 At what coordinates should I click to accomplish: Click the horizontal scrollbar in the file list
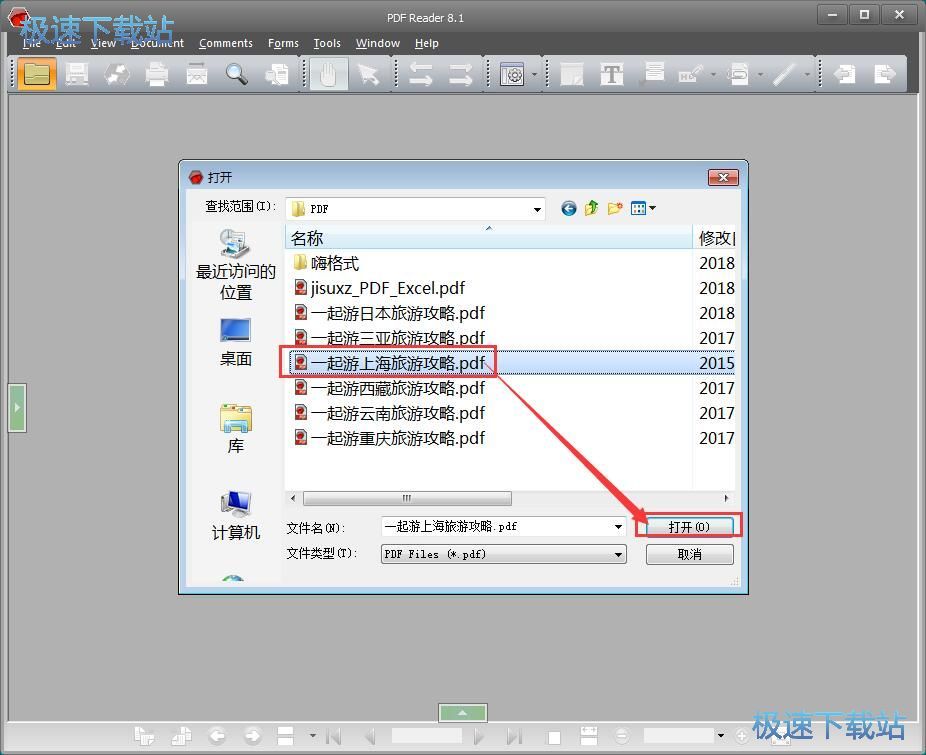(x=405, y=497)
